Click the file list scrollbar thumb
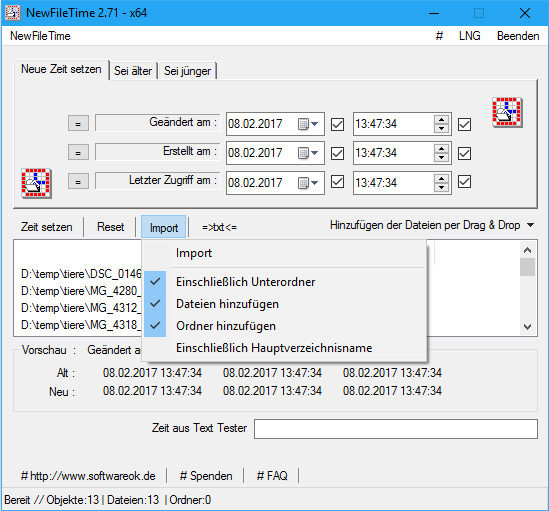 [x=528, y=267]
